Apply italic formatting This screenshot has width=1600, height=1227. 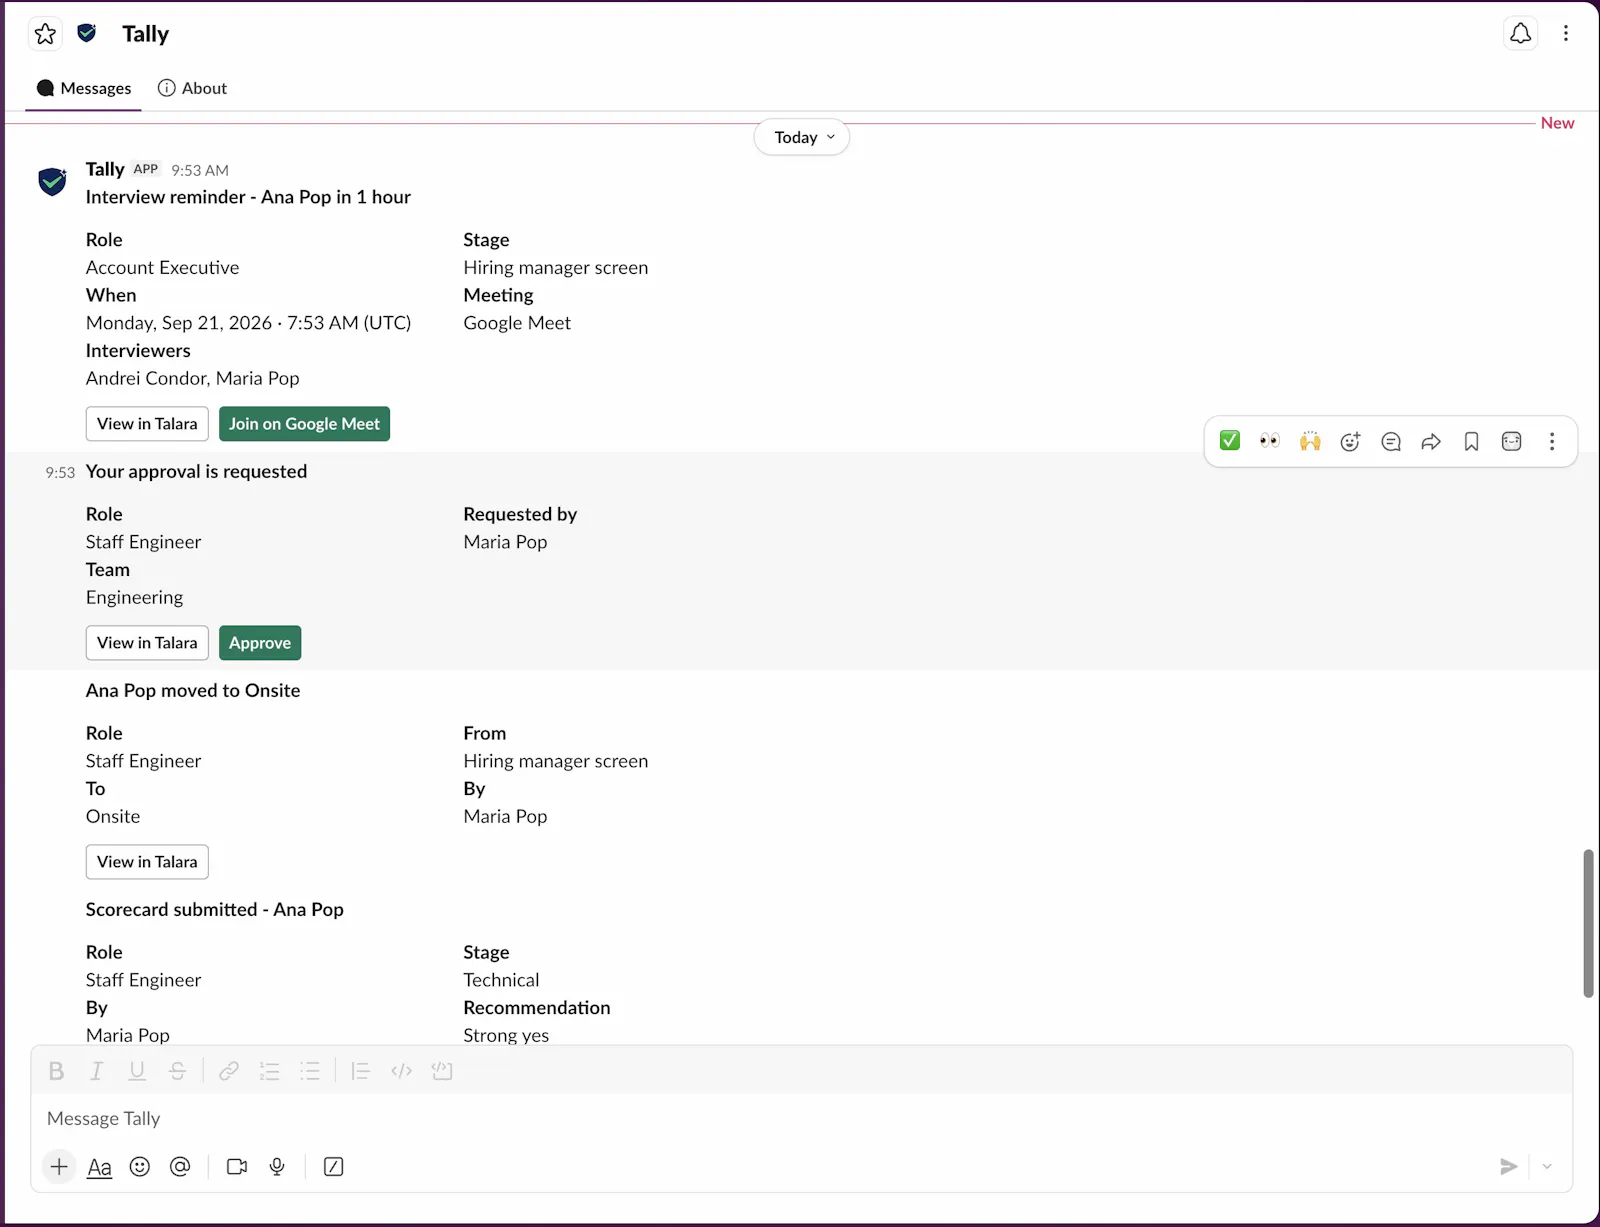click(96, 1071)
